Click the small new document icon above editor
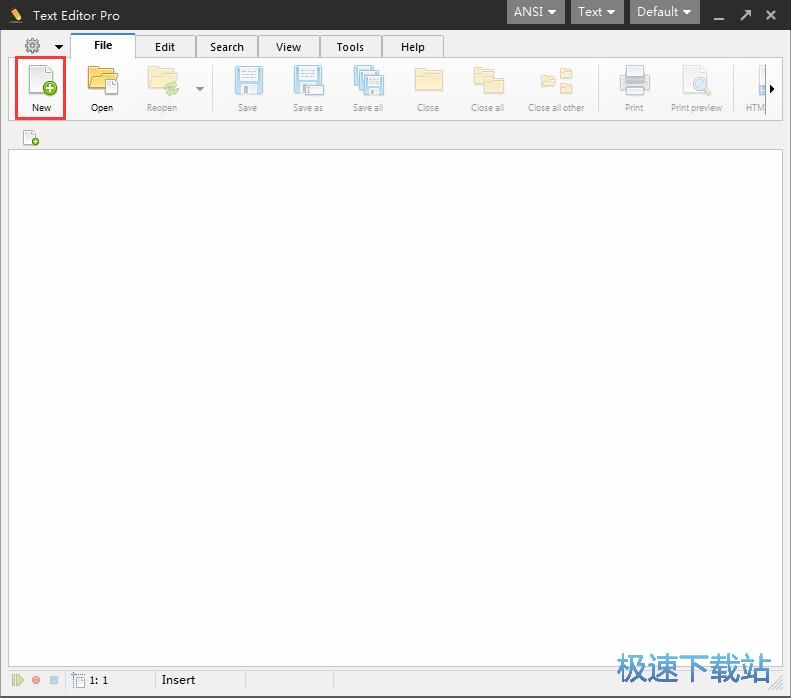The height and width of the screenshot is (698, 791). click(31, 139)
